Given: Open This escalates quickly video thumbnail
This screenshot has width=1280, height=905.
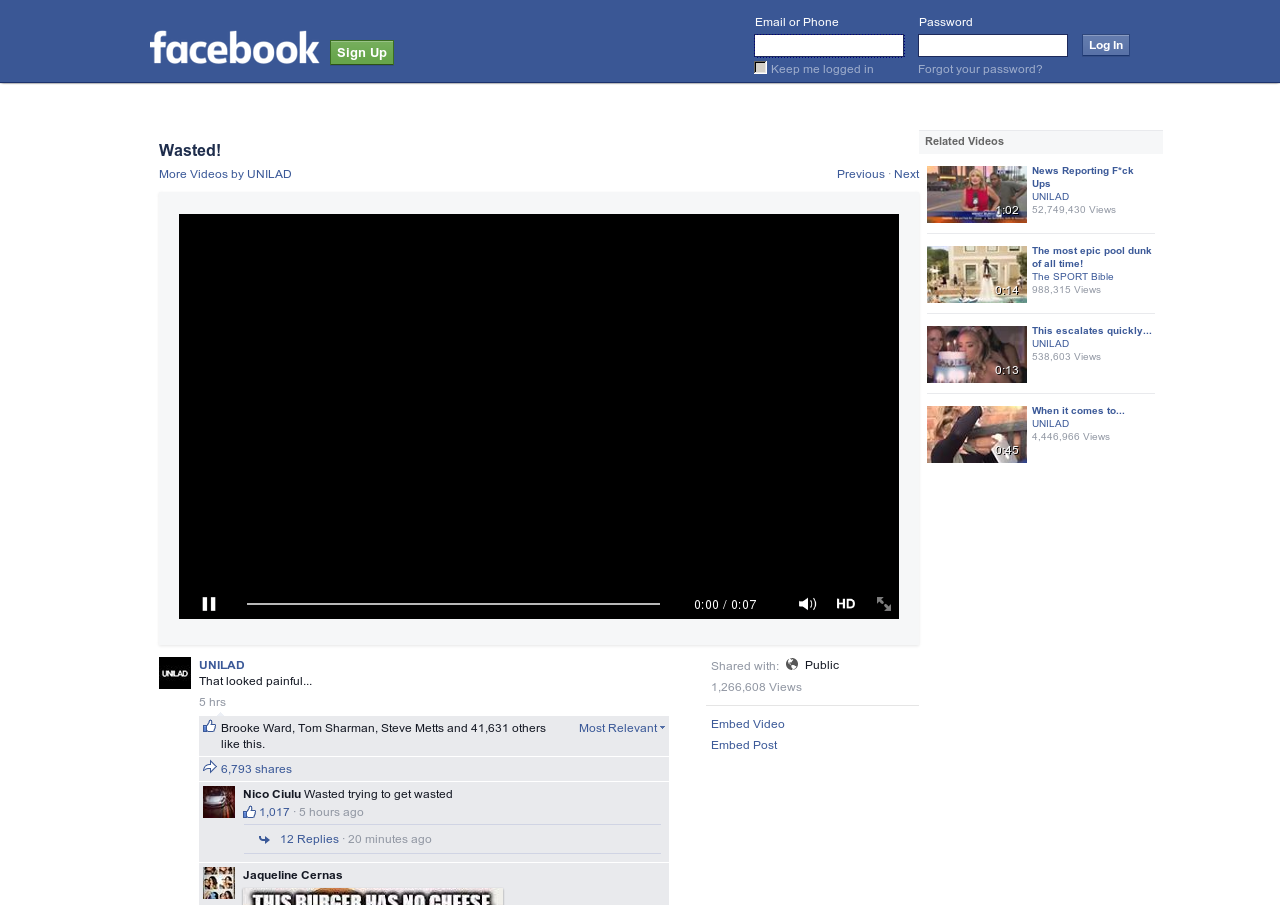Looking at the screenshot, I should [x=977, y=354].
